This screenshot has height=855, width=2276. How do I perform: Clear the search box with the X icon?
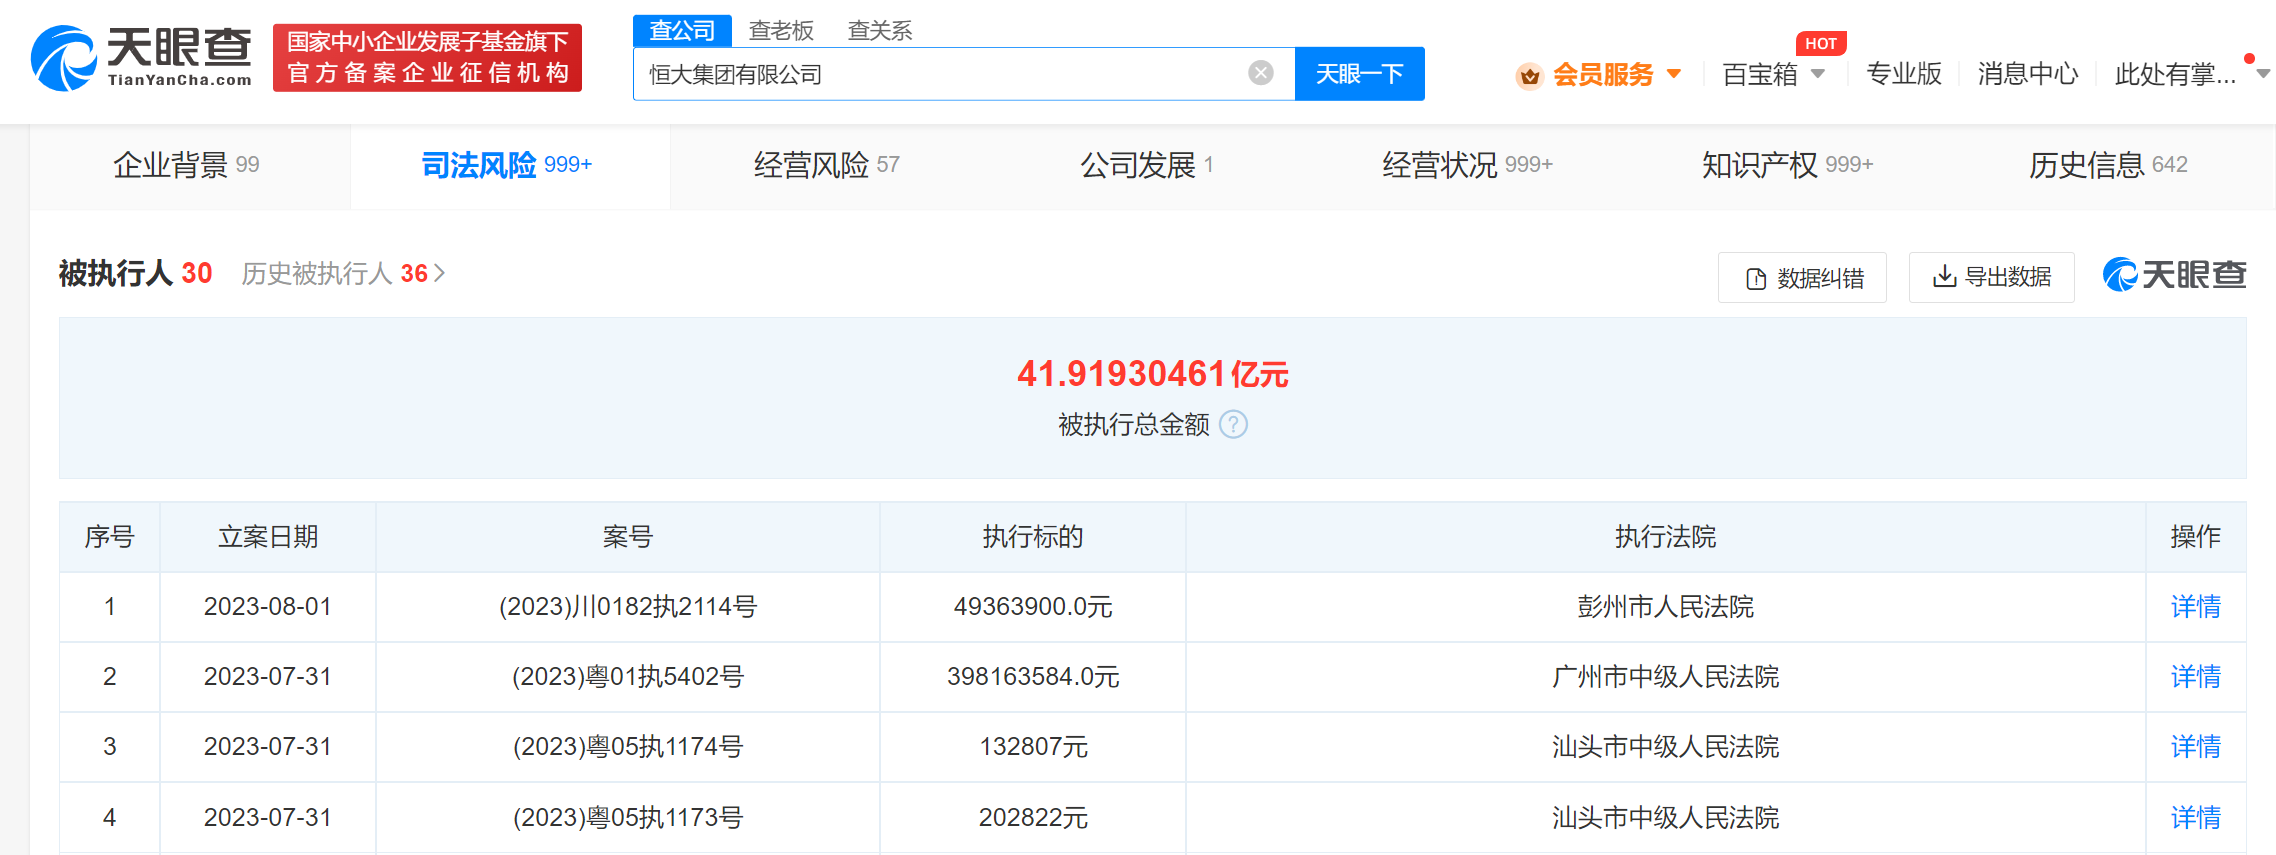pyautogui.click(x=1261, y=73)
